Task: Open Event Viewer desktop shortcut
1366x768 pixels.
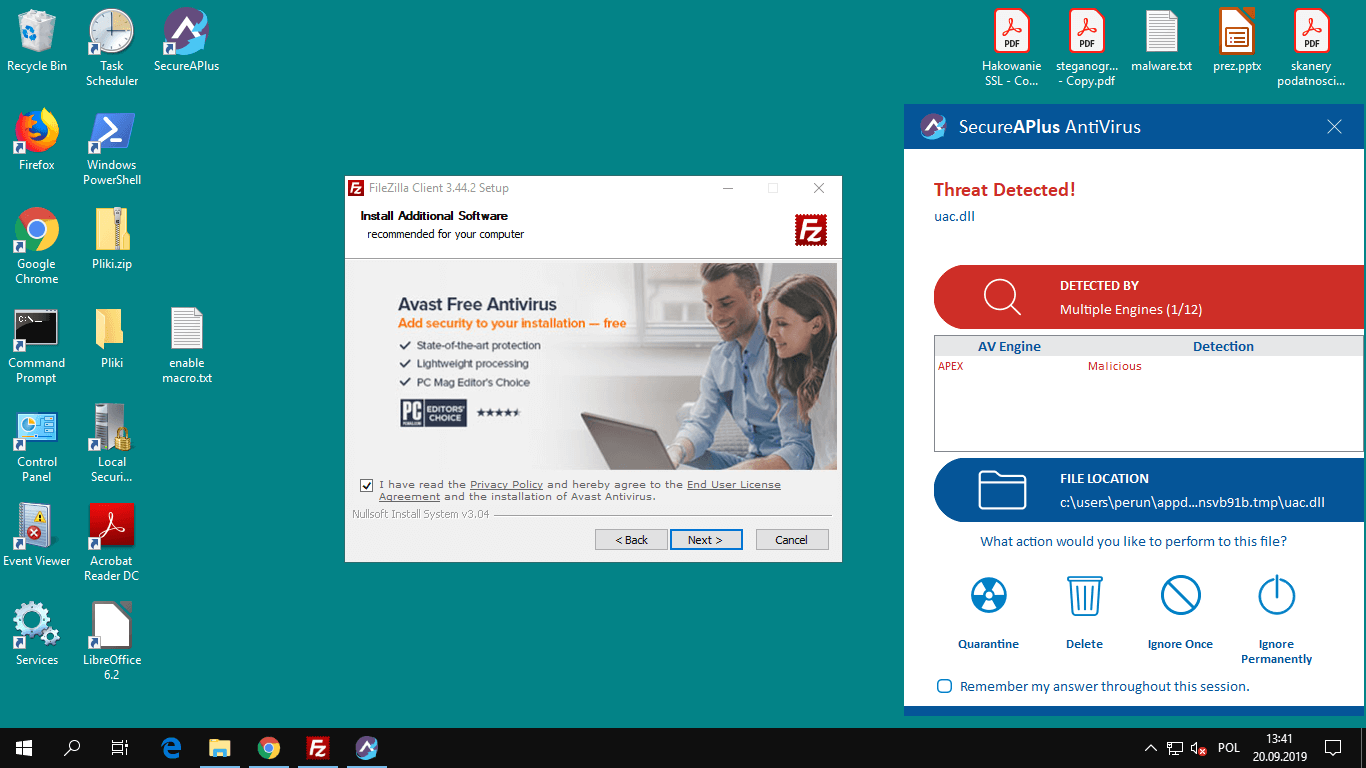Action: pyautogui.click(x=37, y=535)
